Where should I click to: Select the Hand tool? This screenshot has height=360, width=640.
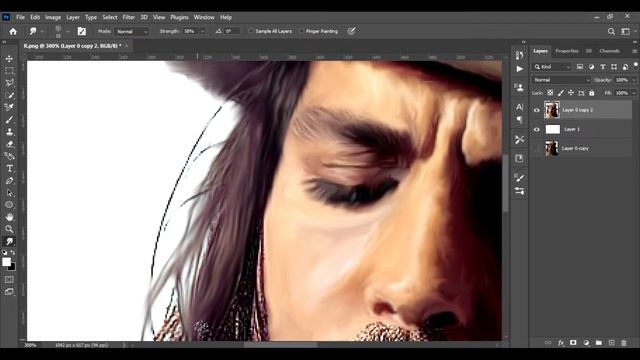(9, 217)
